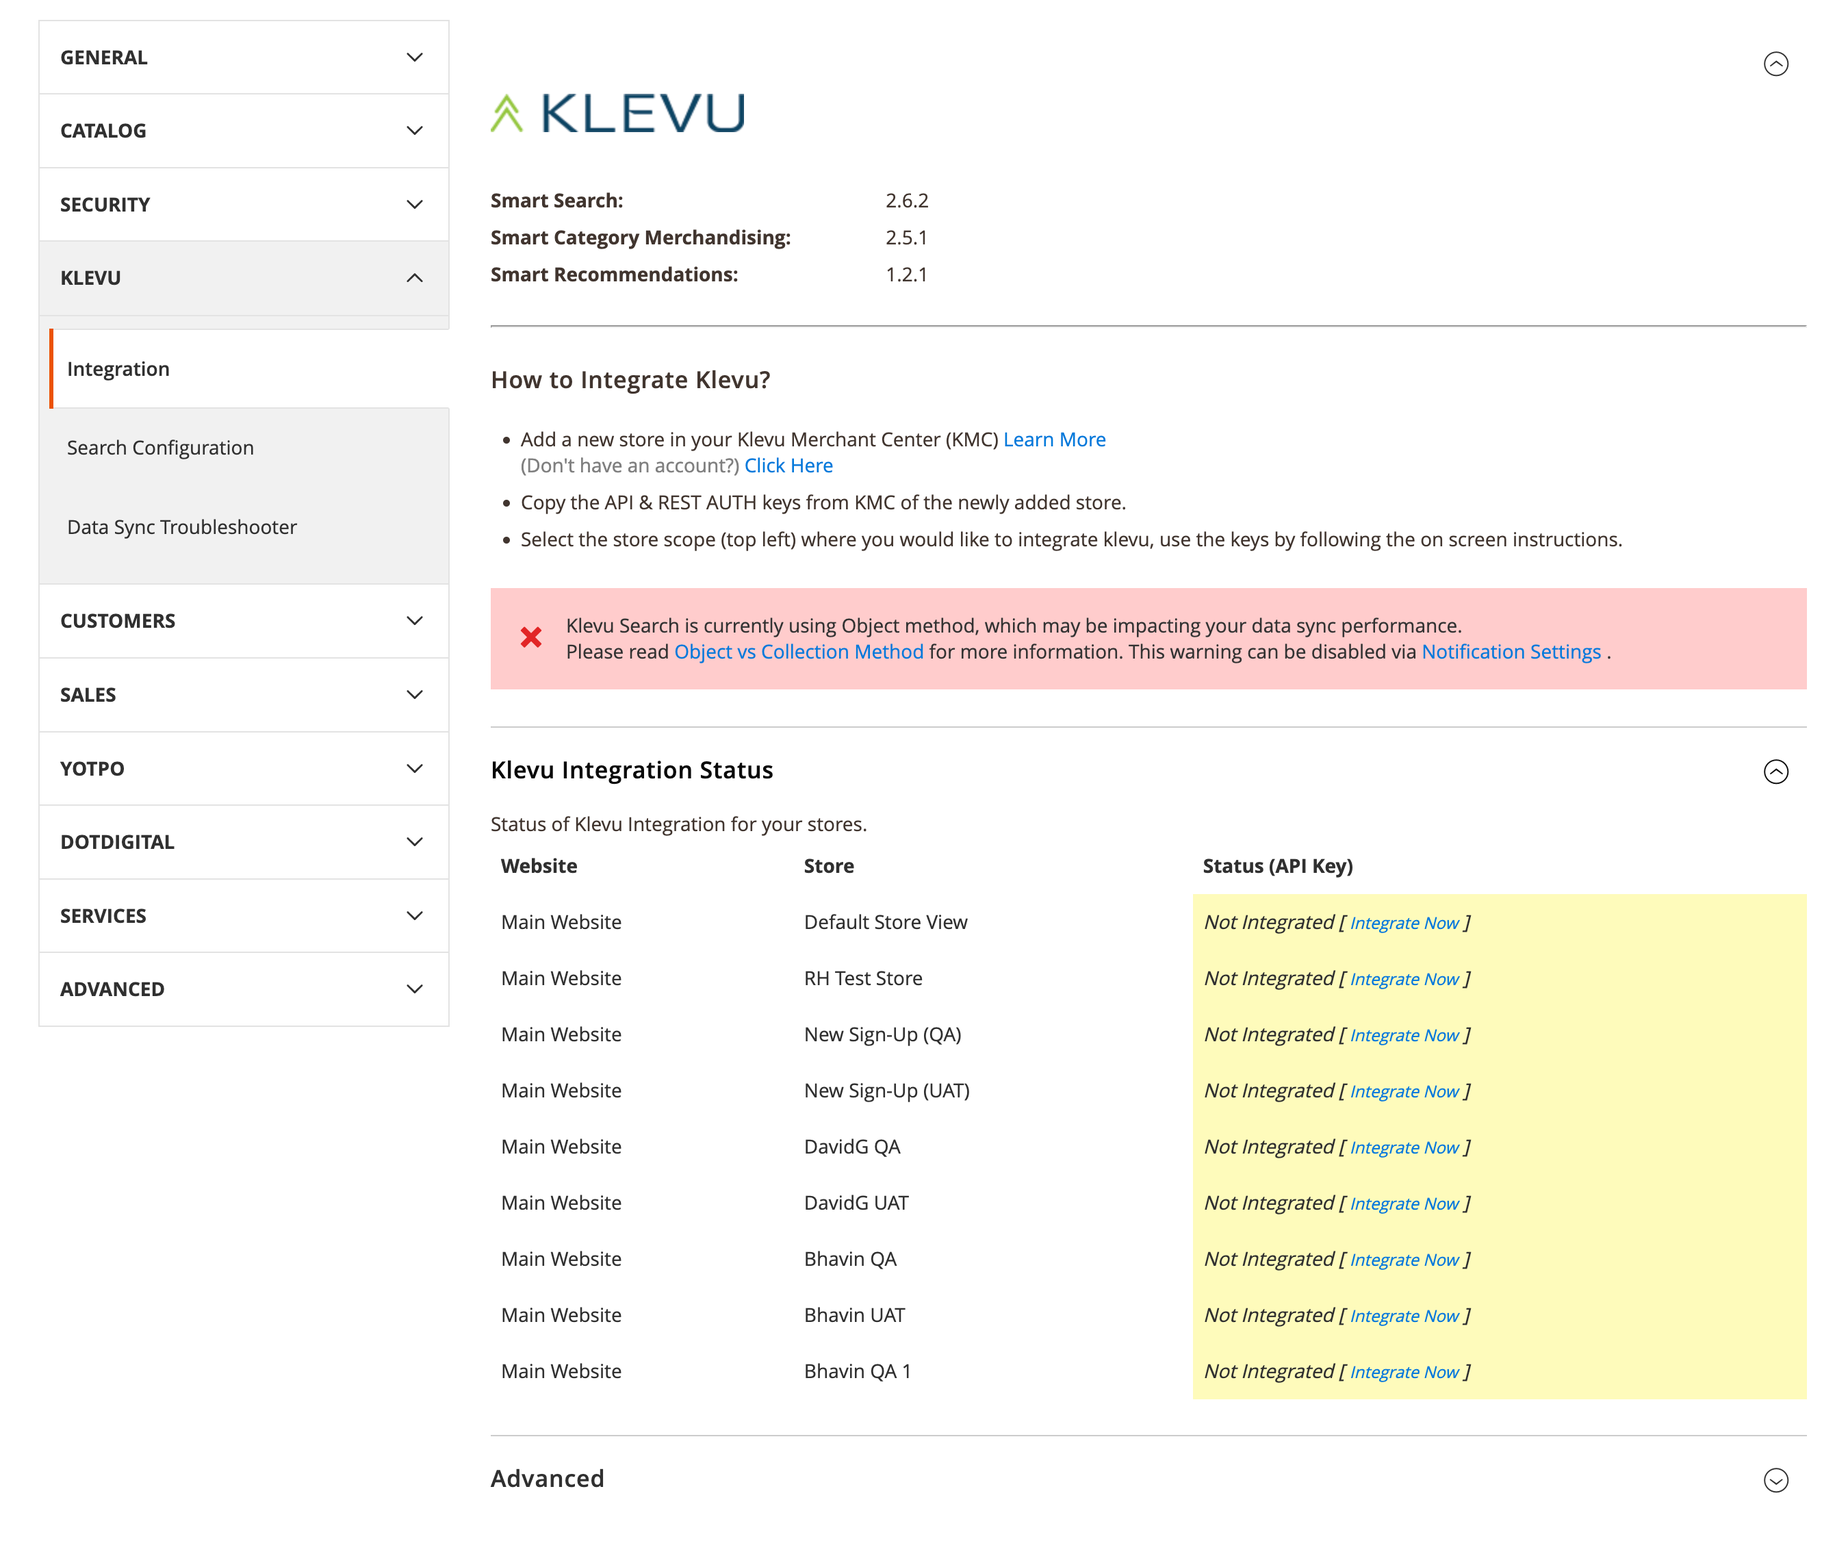Viewport: 1848px width, 1565px height.
Task: Expand the DOTDIGITAL settings group
Action: tap(244, 842)
